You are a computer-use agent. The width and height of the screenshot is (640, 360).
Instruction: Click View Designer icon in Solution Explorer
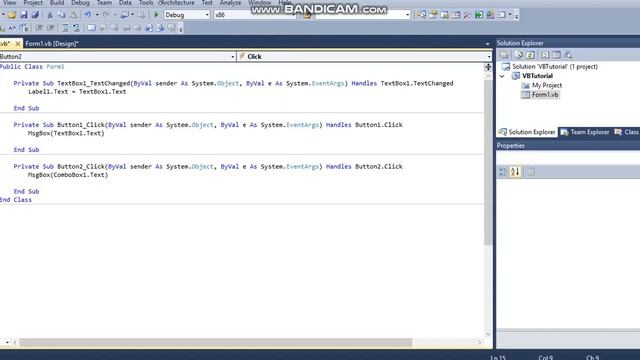pos(556,55)
